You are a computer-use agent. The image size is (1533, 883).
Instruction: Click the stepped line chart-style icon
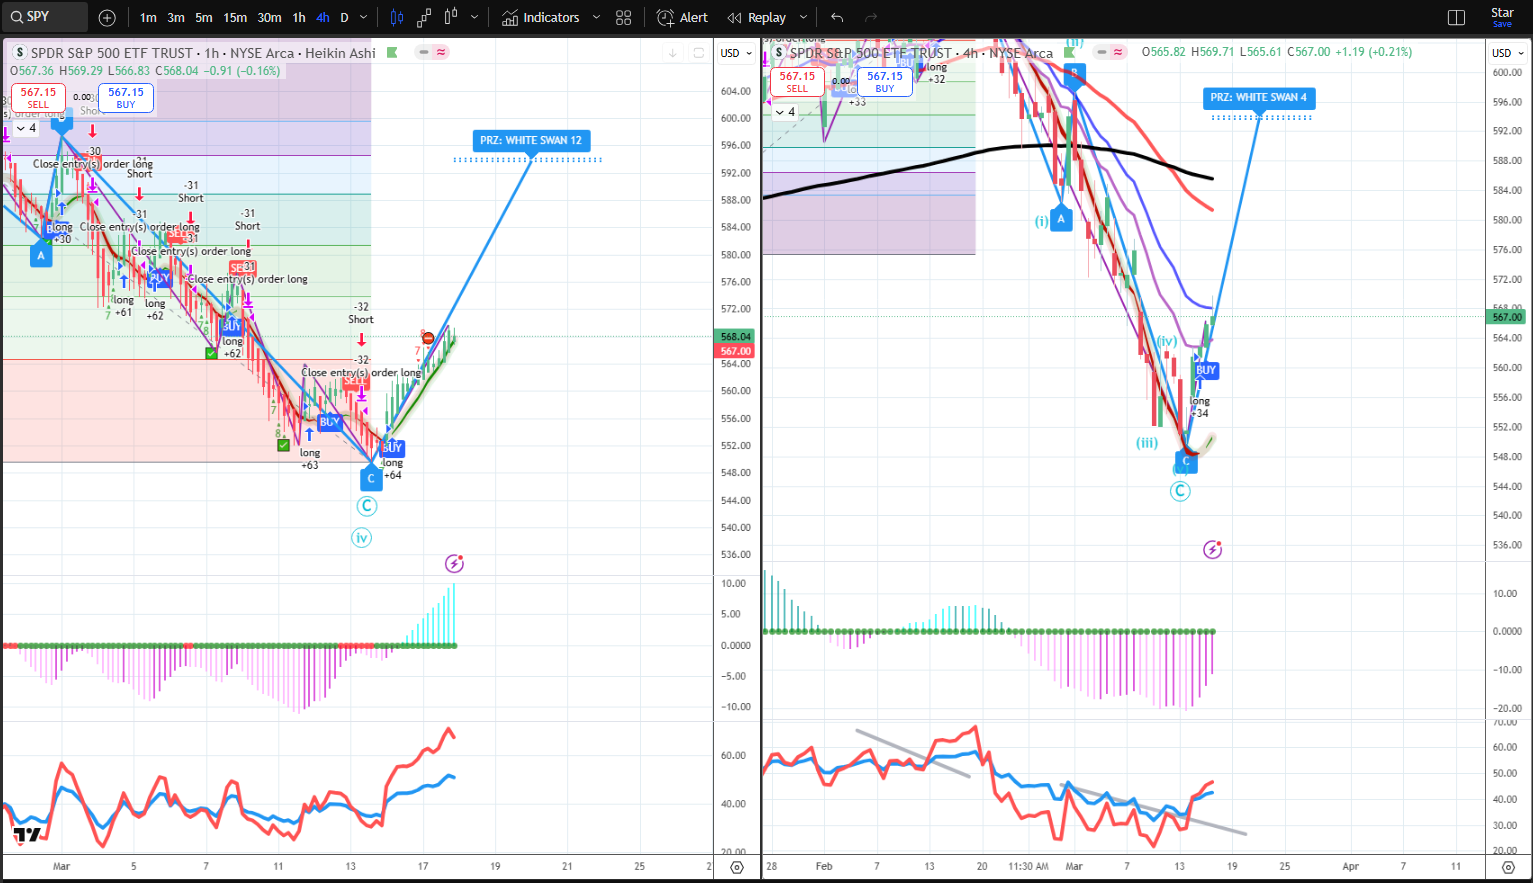(x=424, y=17)
